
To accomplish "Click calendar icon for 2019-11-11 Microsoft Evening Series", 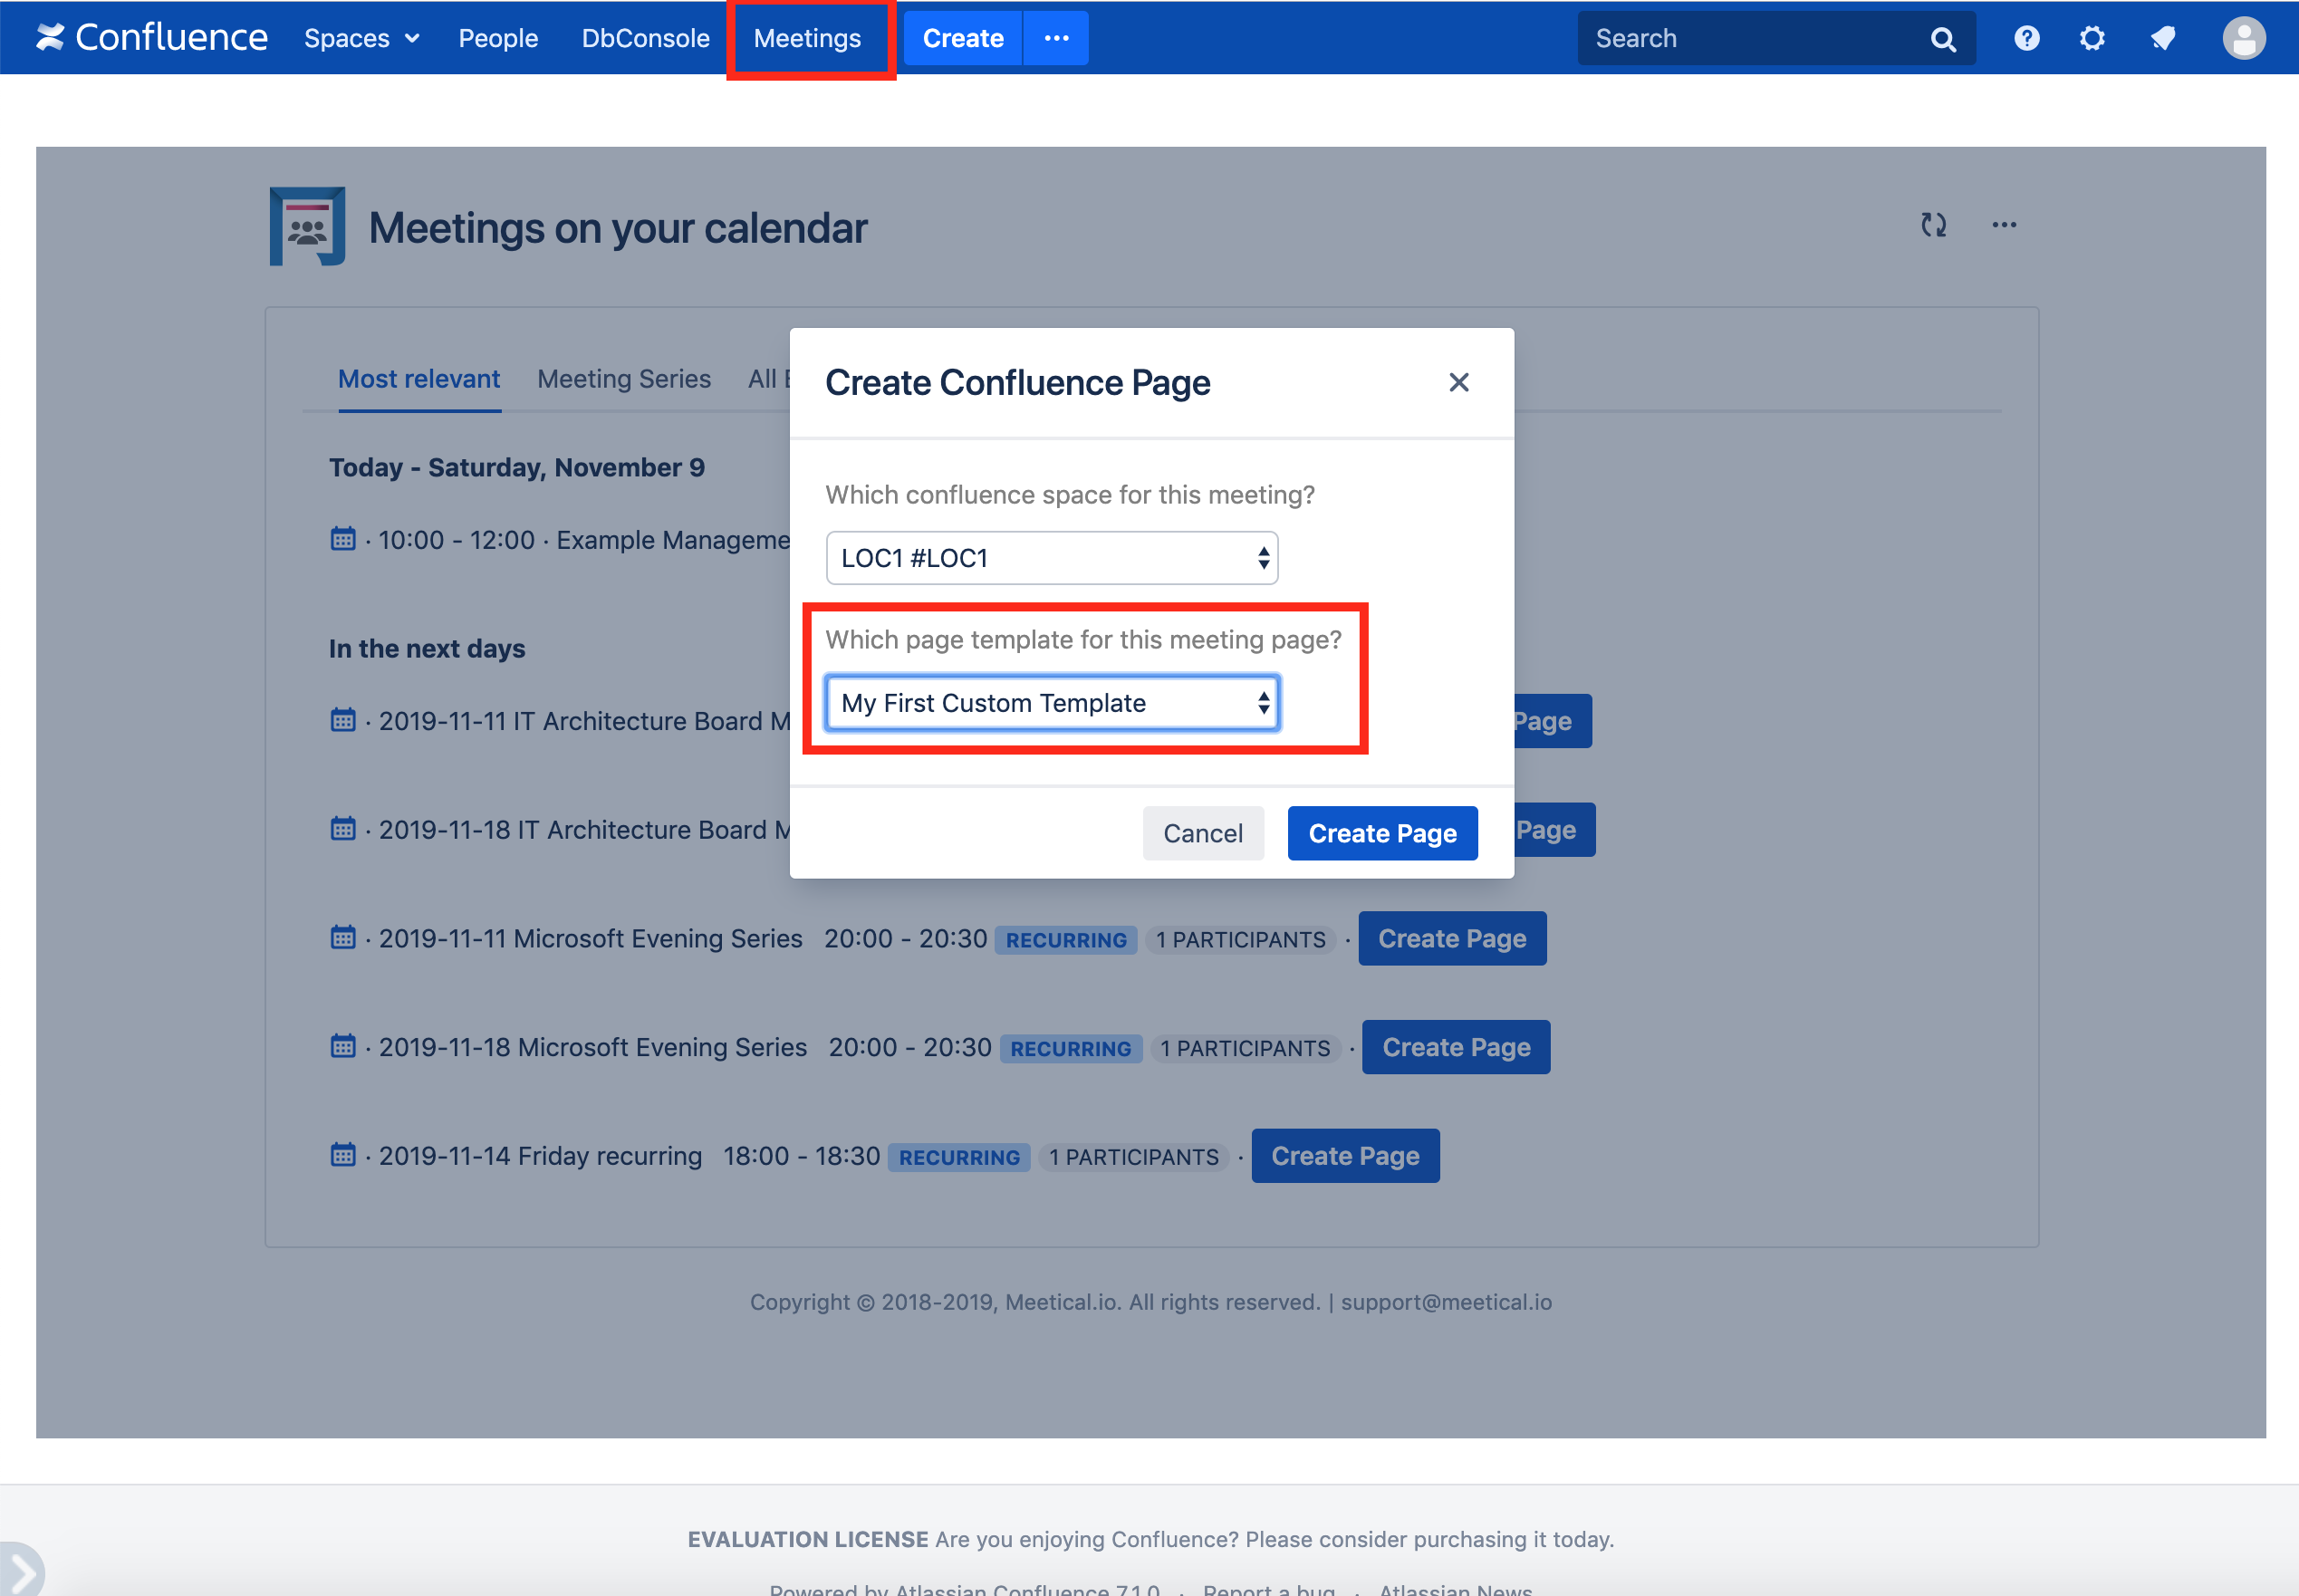I will (343, 938).
